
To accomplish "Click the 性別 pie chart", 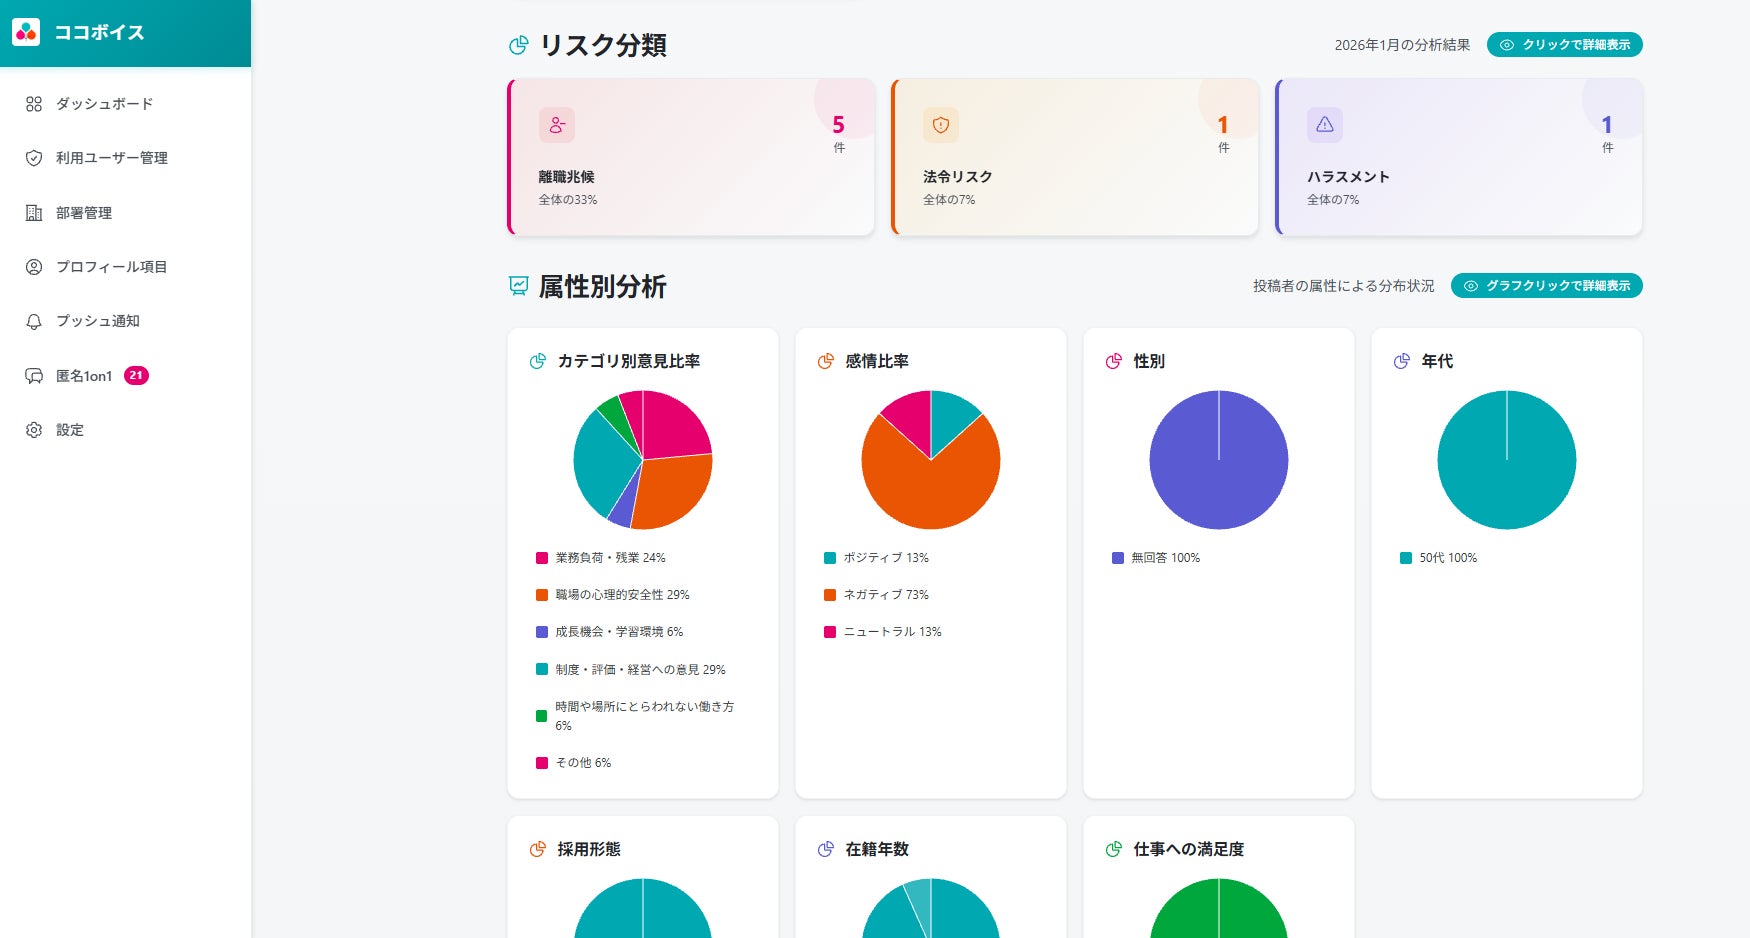I will pos(1219,460).
